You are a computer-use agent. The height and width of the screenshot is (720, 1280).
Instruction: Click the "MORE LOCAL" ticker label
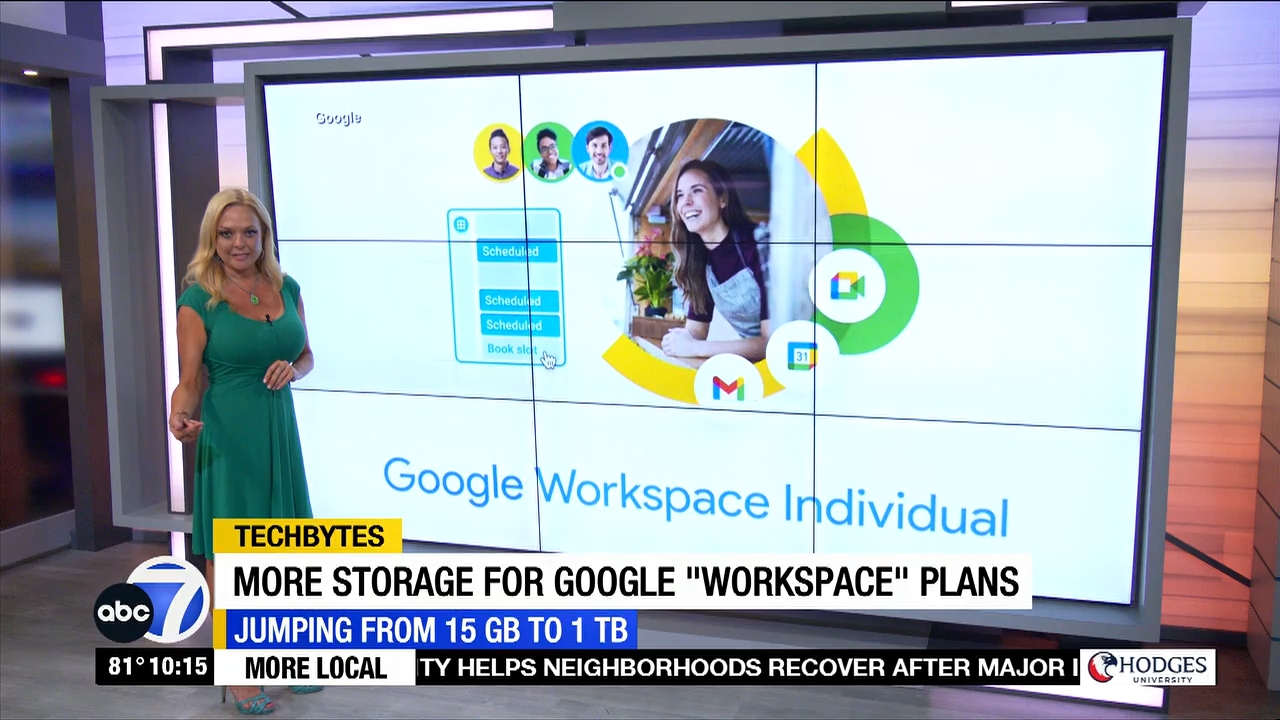[x=315, y=668]
